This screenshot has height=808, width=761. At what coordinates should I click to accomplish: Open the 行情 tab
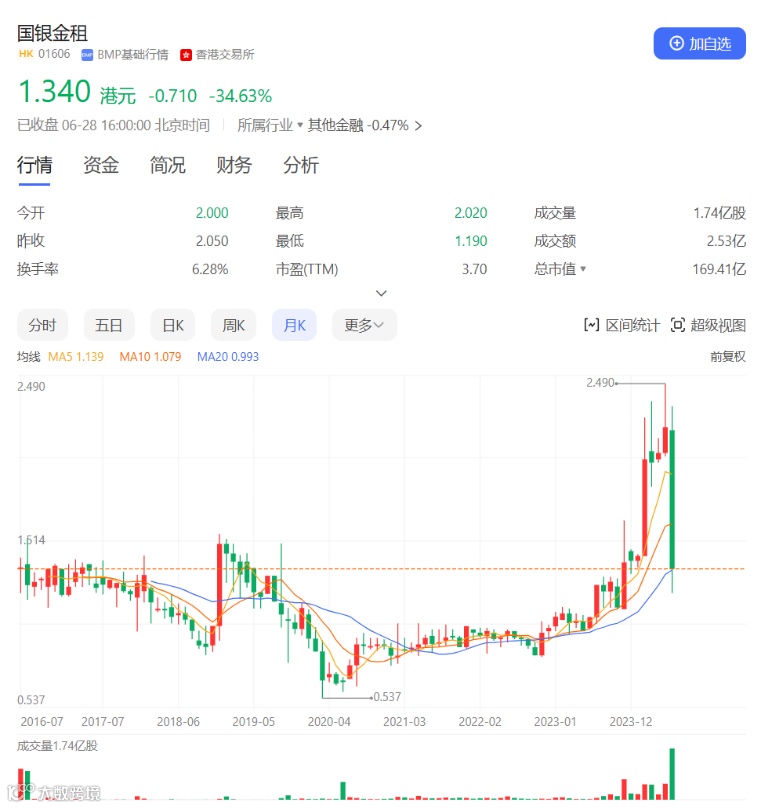[34, 165]
